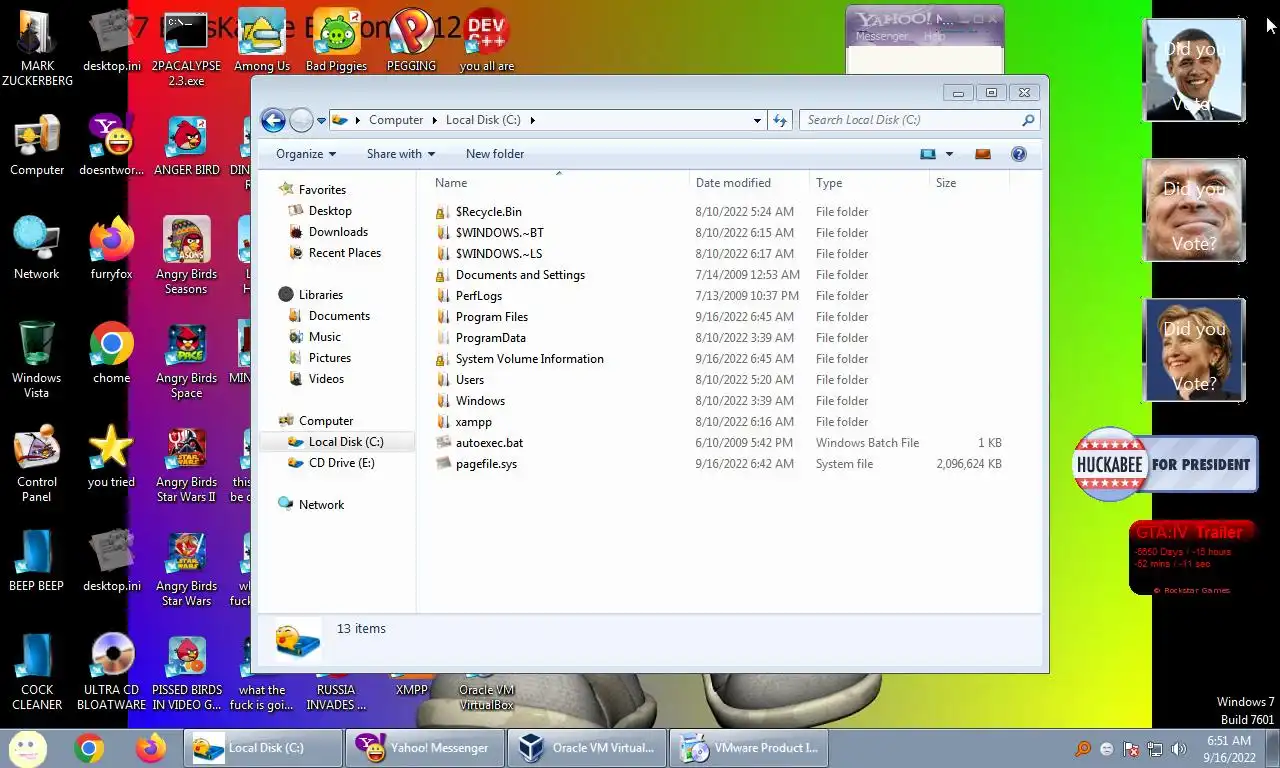Open the Share with dropdown menu
1280x768 pixels.
(401, 154)
